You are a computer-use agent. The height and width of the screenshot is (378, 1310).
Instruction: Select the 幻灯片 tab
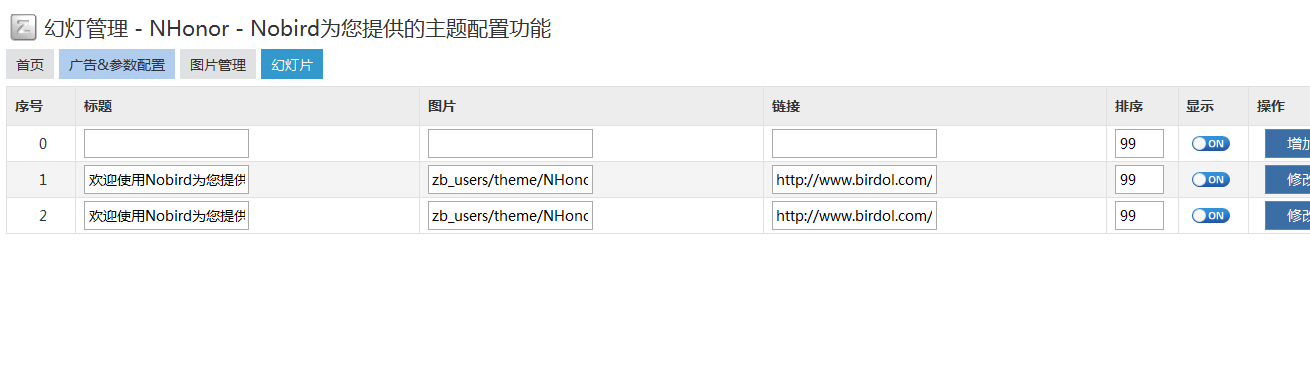pyautogui.click(x=292, y=65)
